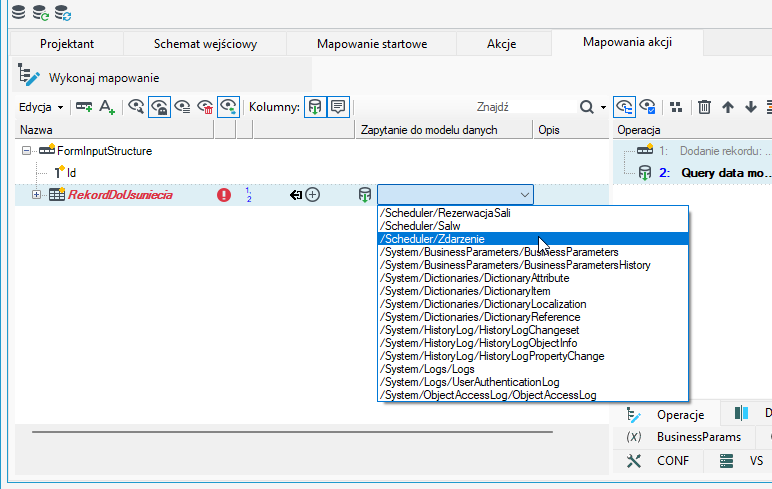Select FormInputStructure tree item

pyautogui.click(x=104, y=151)
